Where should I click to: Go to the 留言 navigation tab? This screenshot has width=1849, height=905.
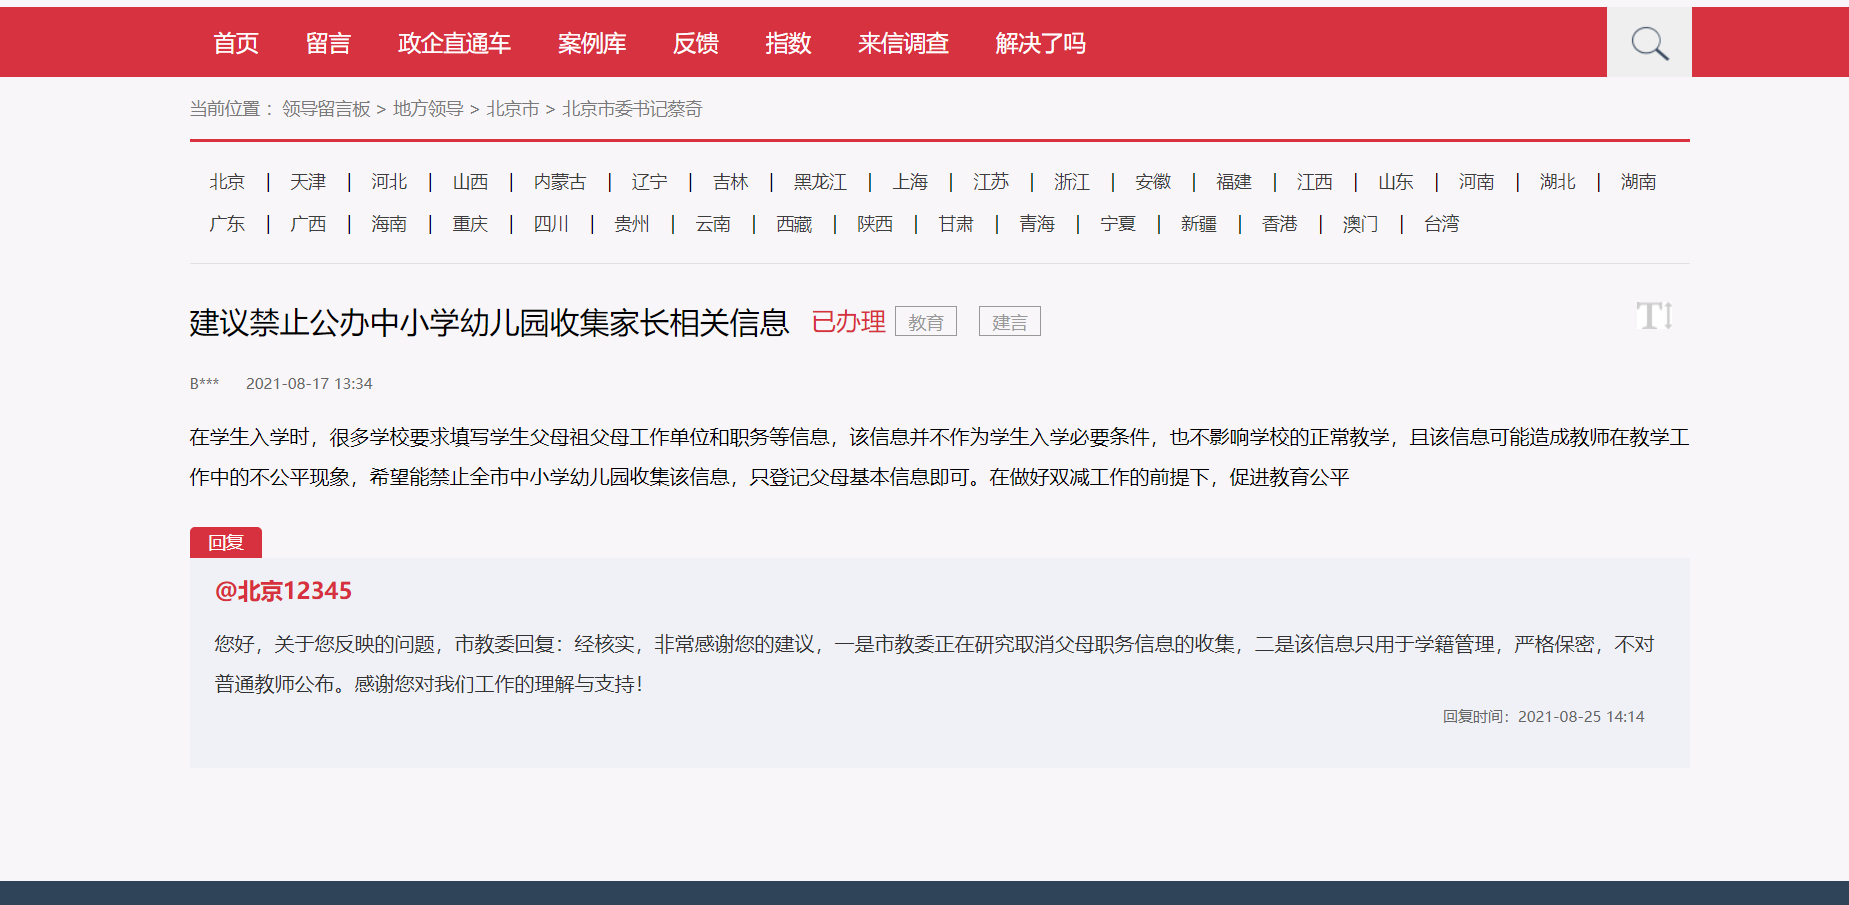point(328,43)
